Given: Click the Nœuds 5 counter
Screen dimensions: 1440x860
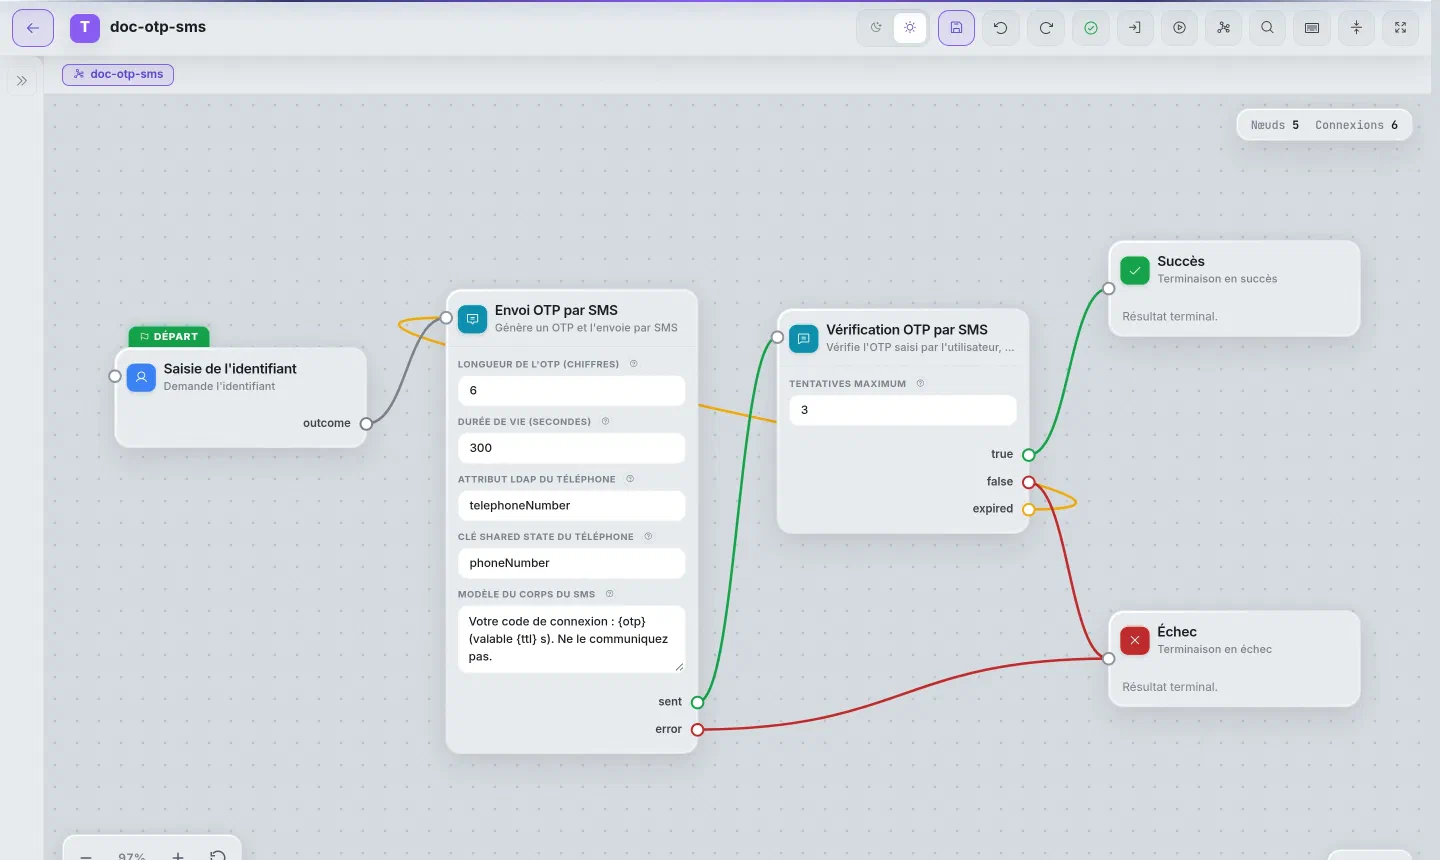Looking at the screenshot, I should click(1274, 125).
